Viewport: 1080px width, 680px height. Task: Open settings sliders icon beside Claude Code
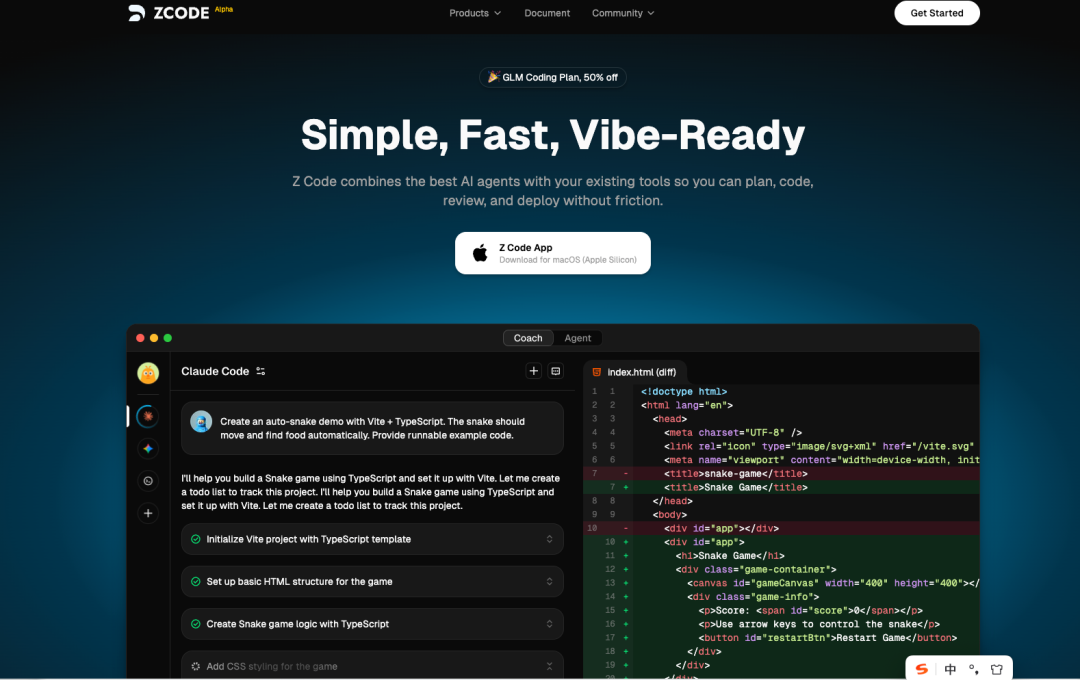tap(261, 371)
